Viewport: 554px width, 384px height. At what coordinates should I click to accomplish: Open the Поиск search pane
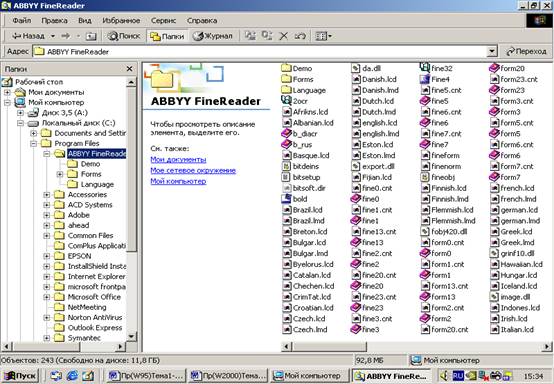[124, 36]
